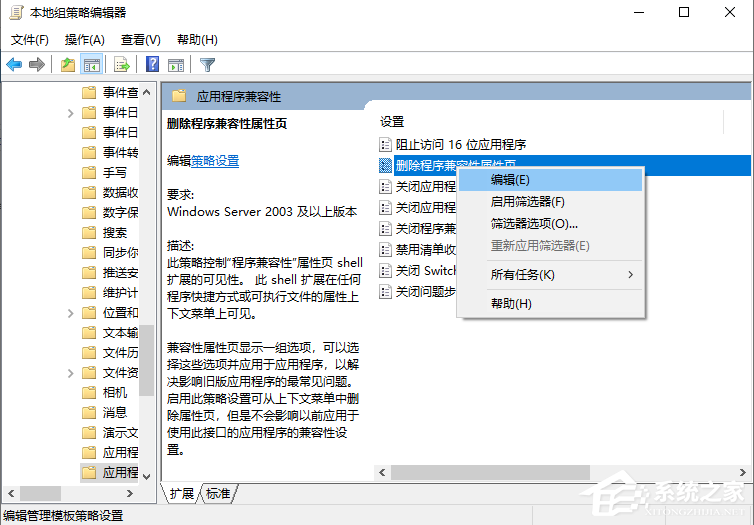Click folder icon next to 消息

coord(89,412)
